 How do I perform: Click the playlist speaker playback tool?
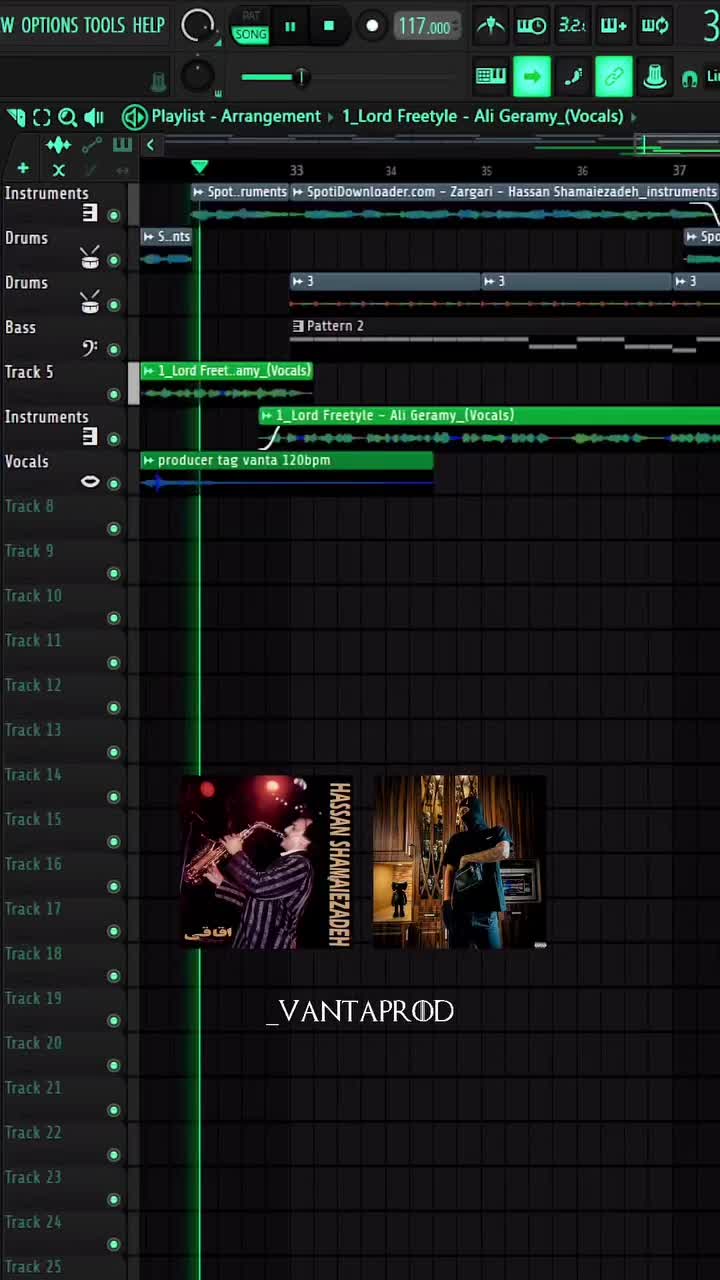coord(94,117)
